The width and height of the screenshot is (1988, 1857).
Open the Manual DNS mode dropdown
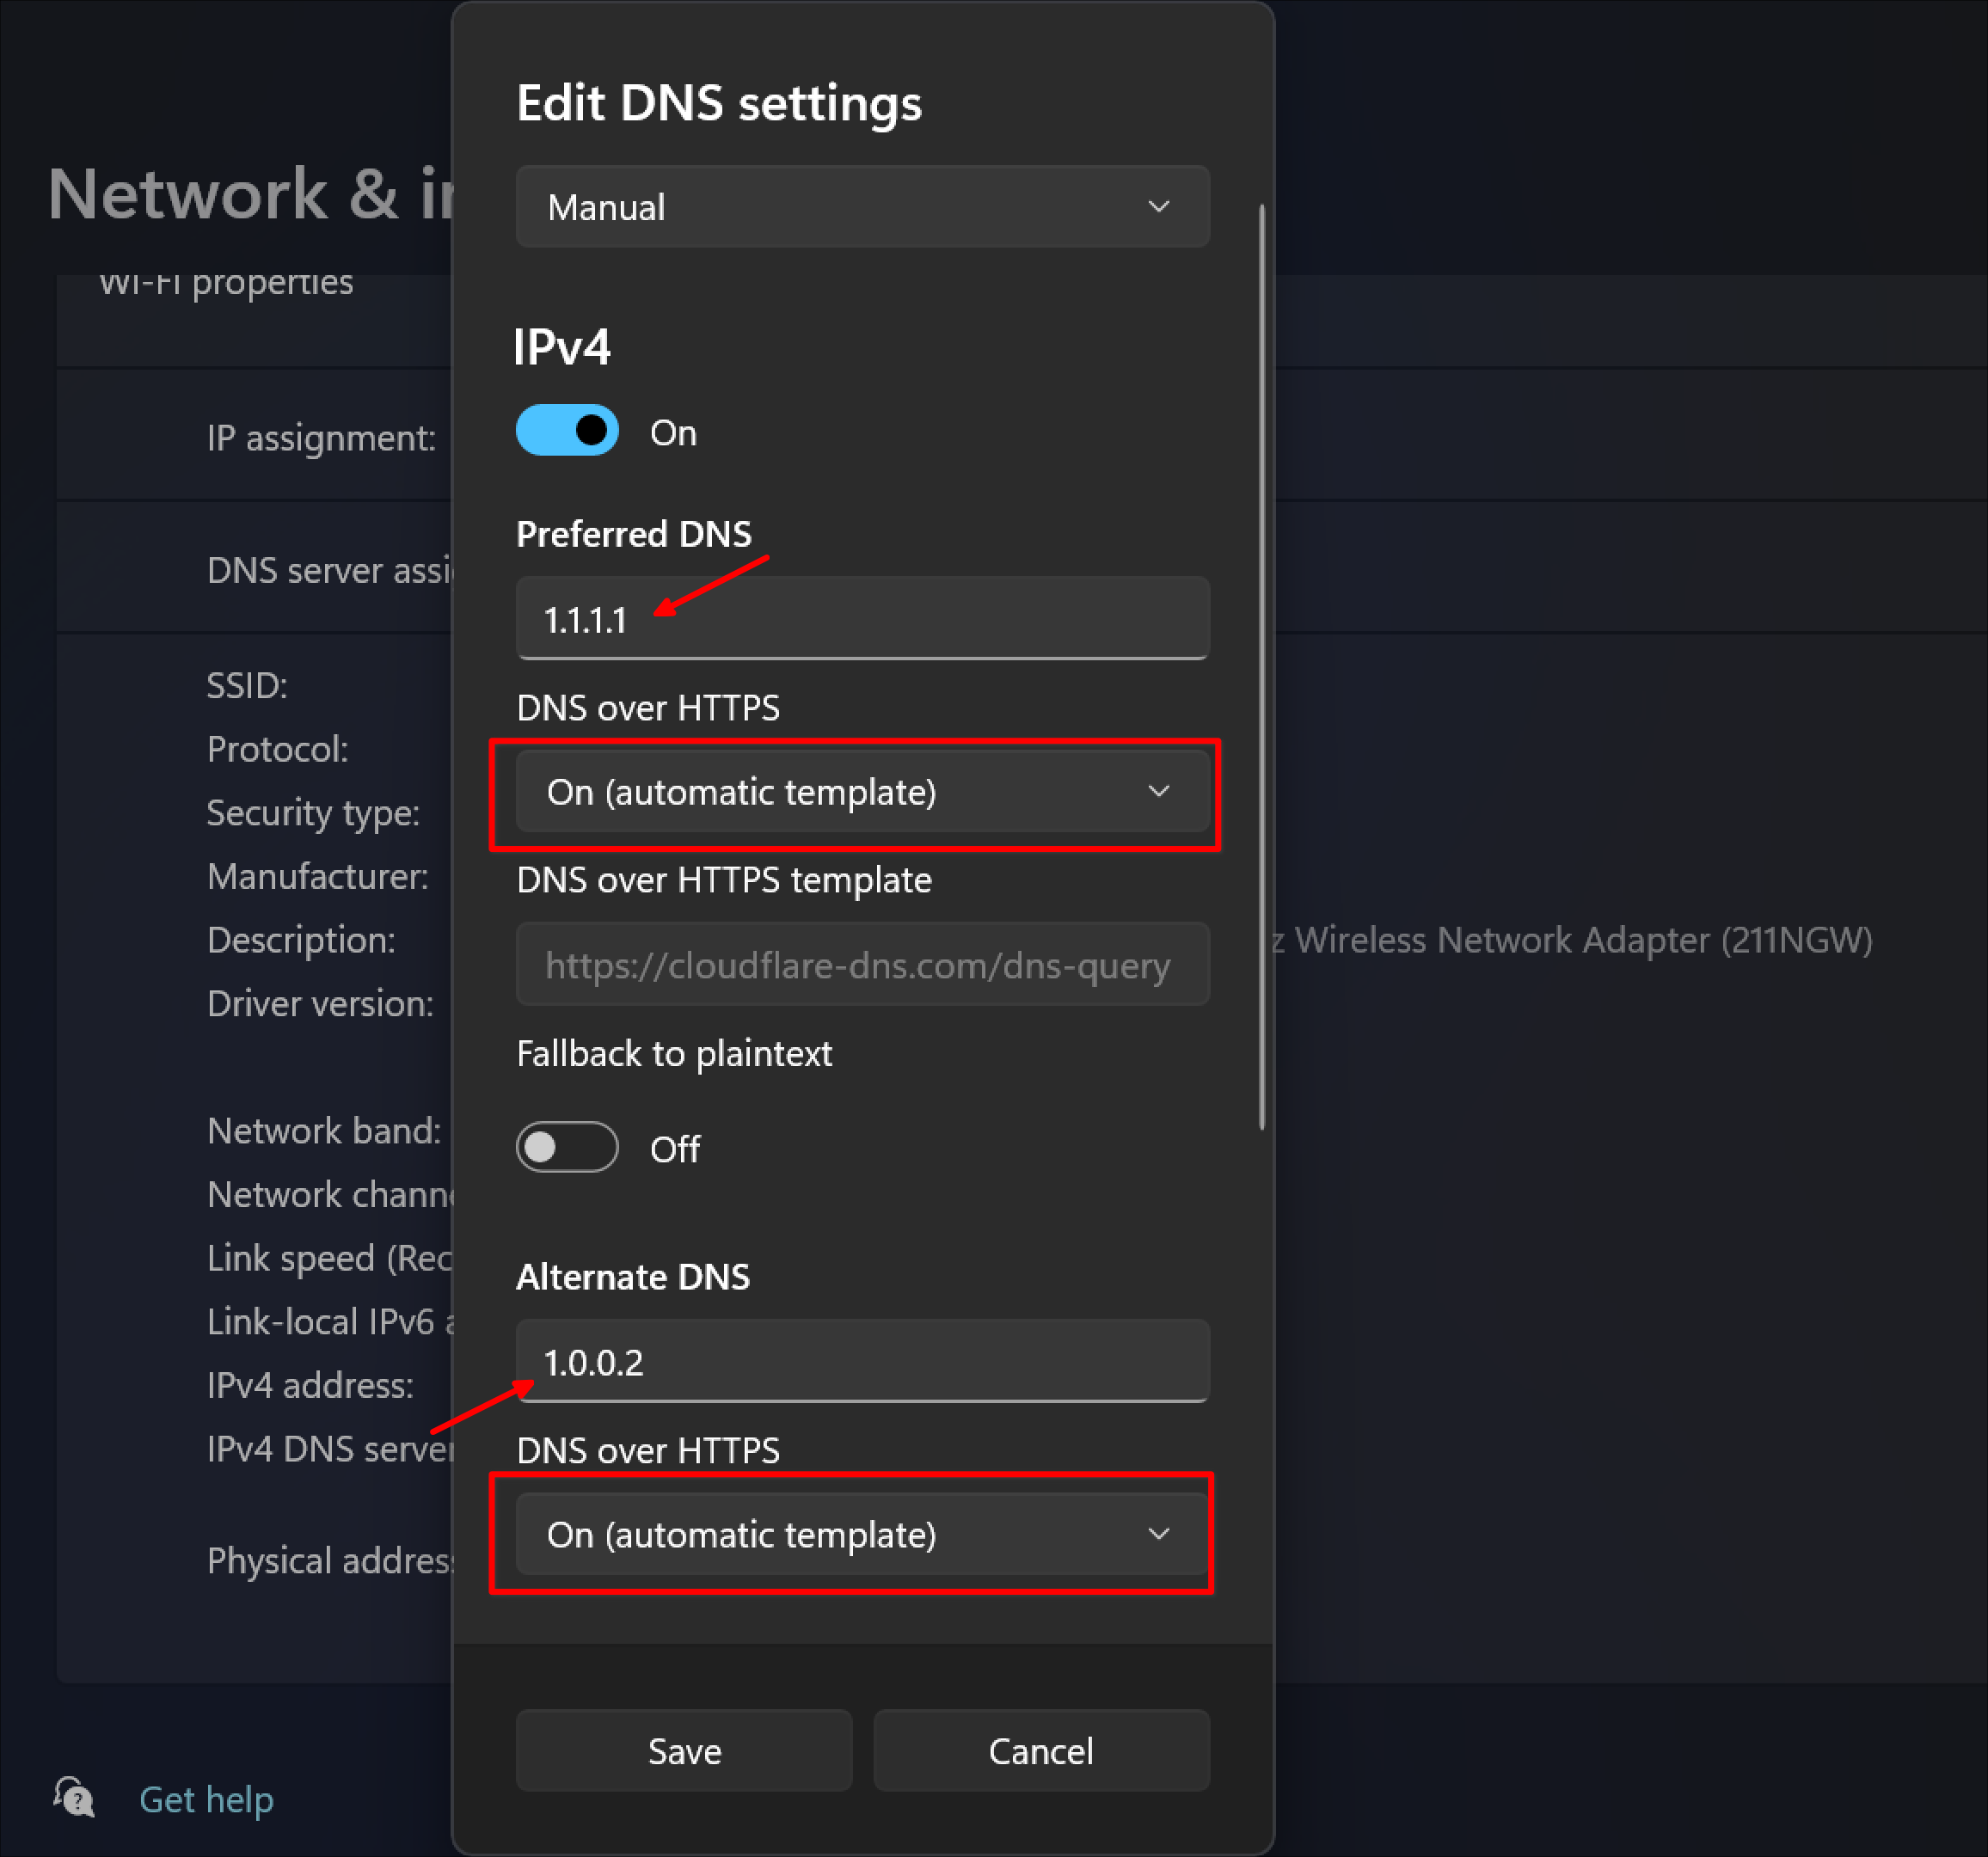pos(862,207)
